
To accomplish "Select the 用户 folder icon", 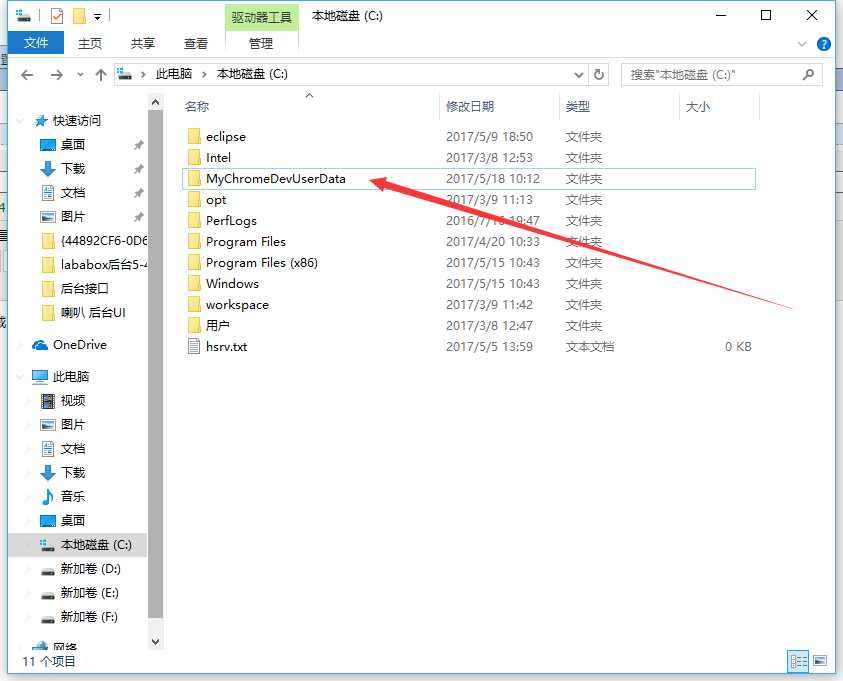I will [194, 325].
